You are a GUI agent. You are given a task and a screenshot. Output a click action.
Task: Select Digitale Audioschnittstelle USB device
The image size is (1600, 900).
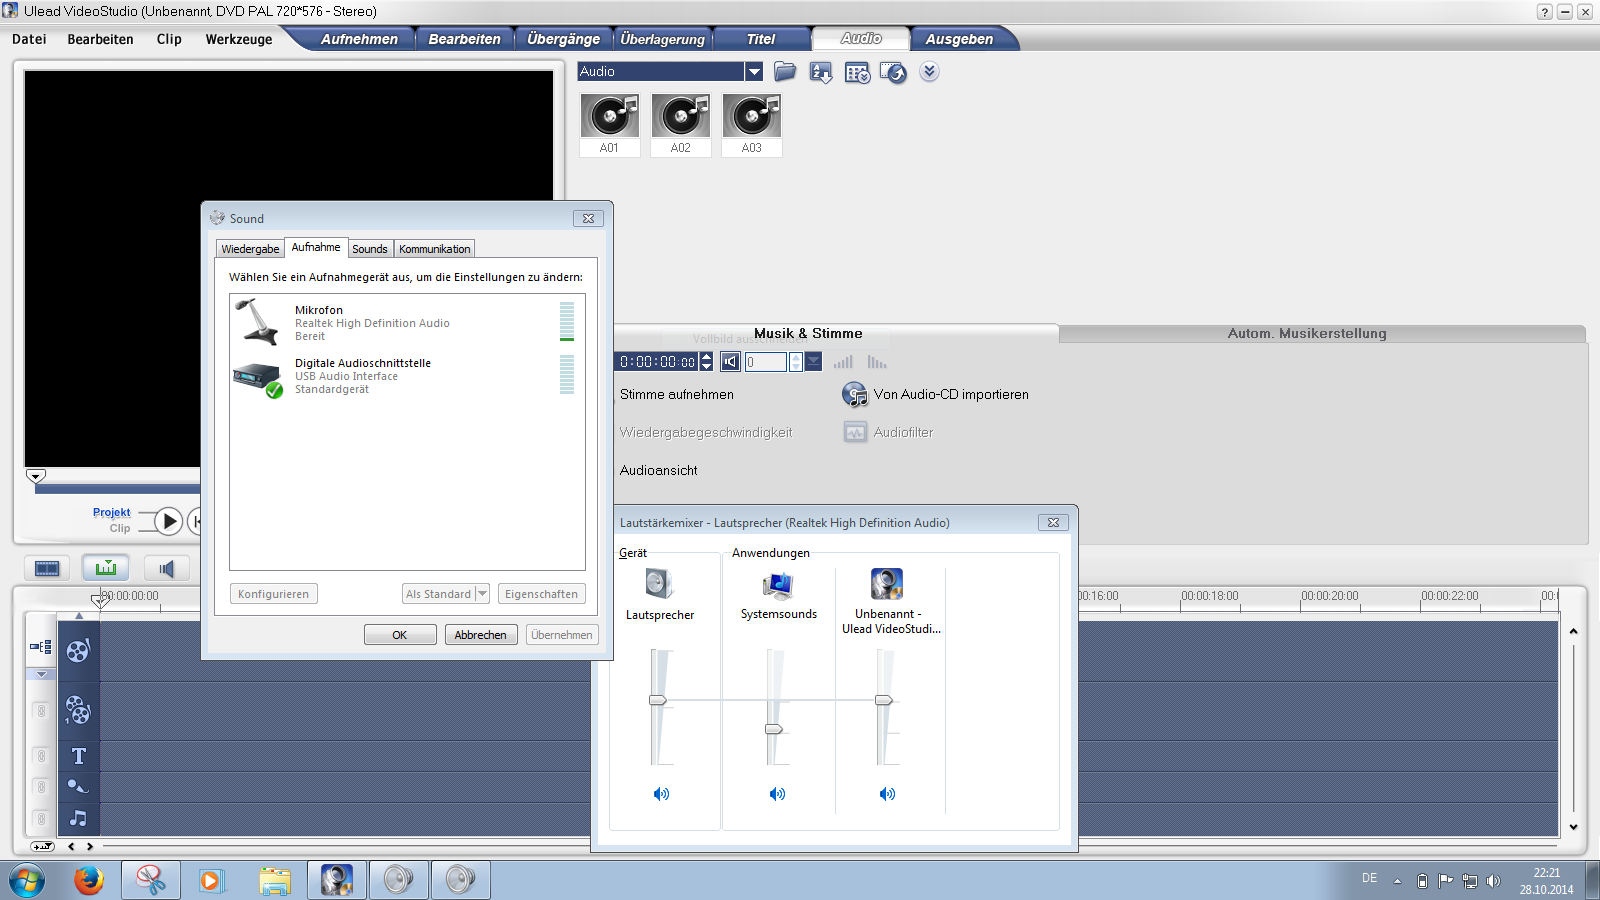point(407,376)
